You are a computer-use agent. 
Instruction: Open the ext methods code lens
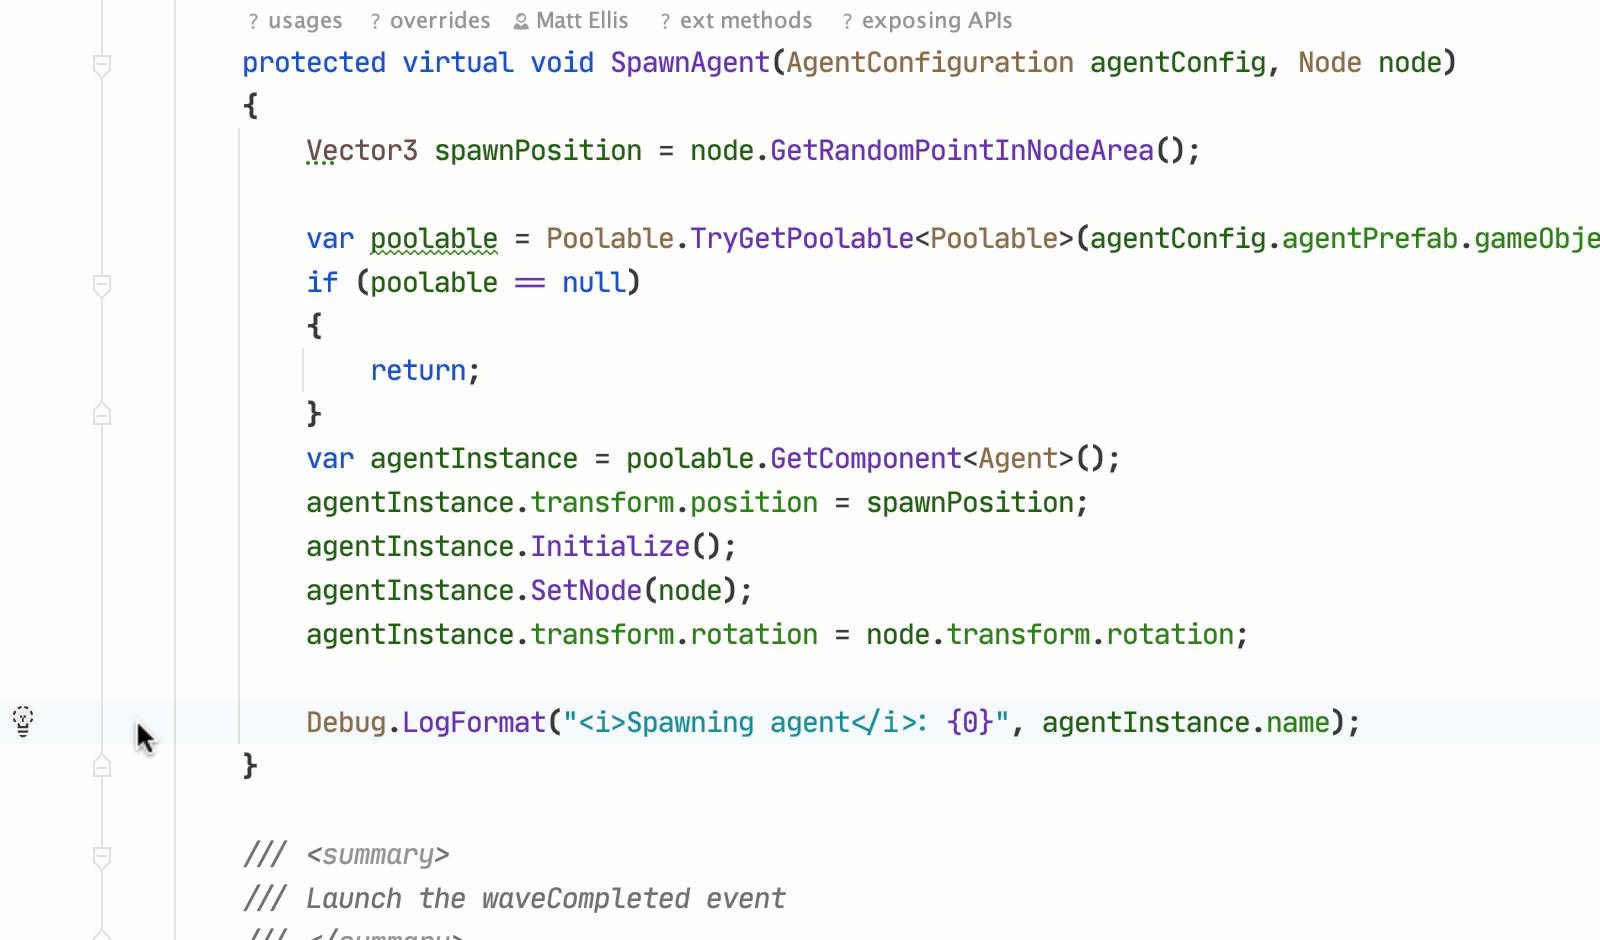click(736, 21)
